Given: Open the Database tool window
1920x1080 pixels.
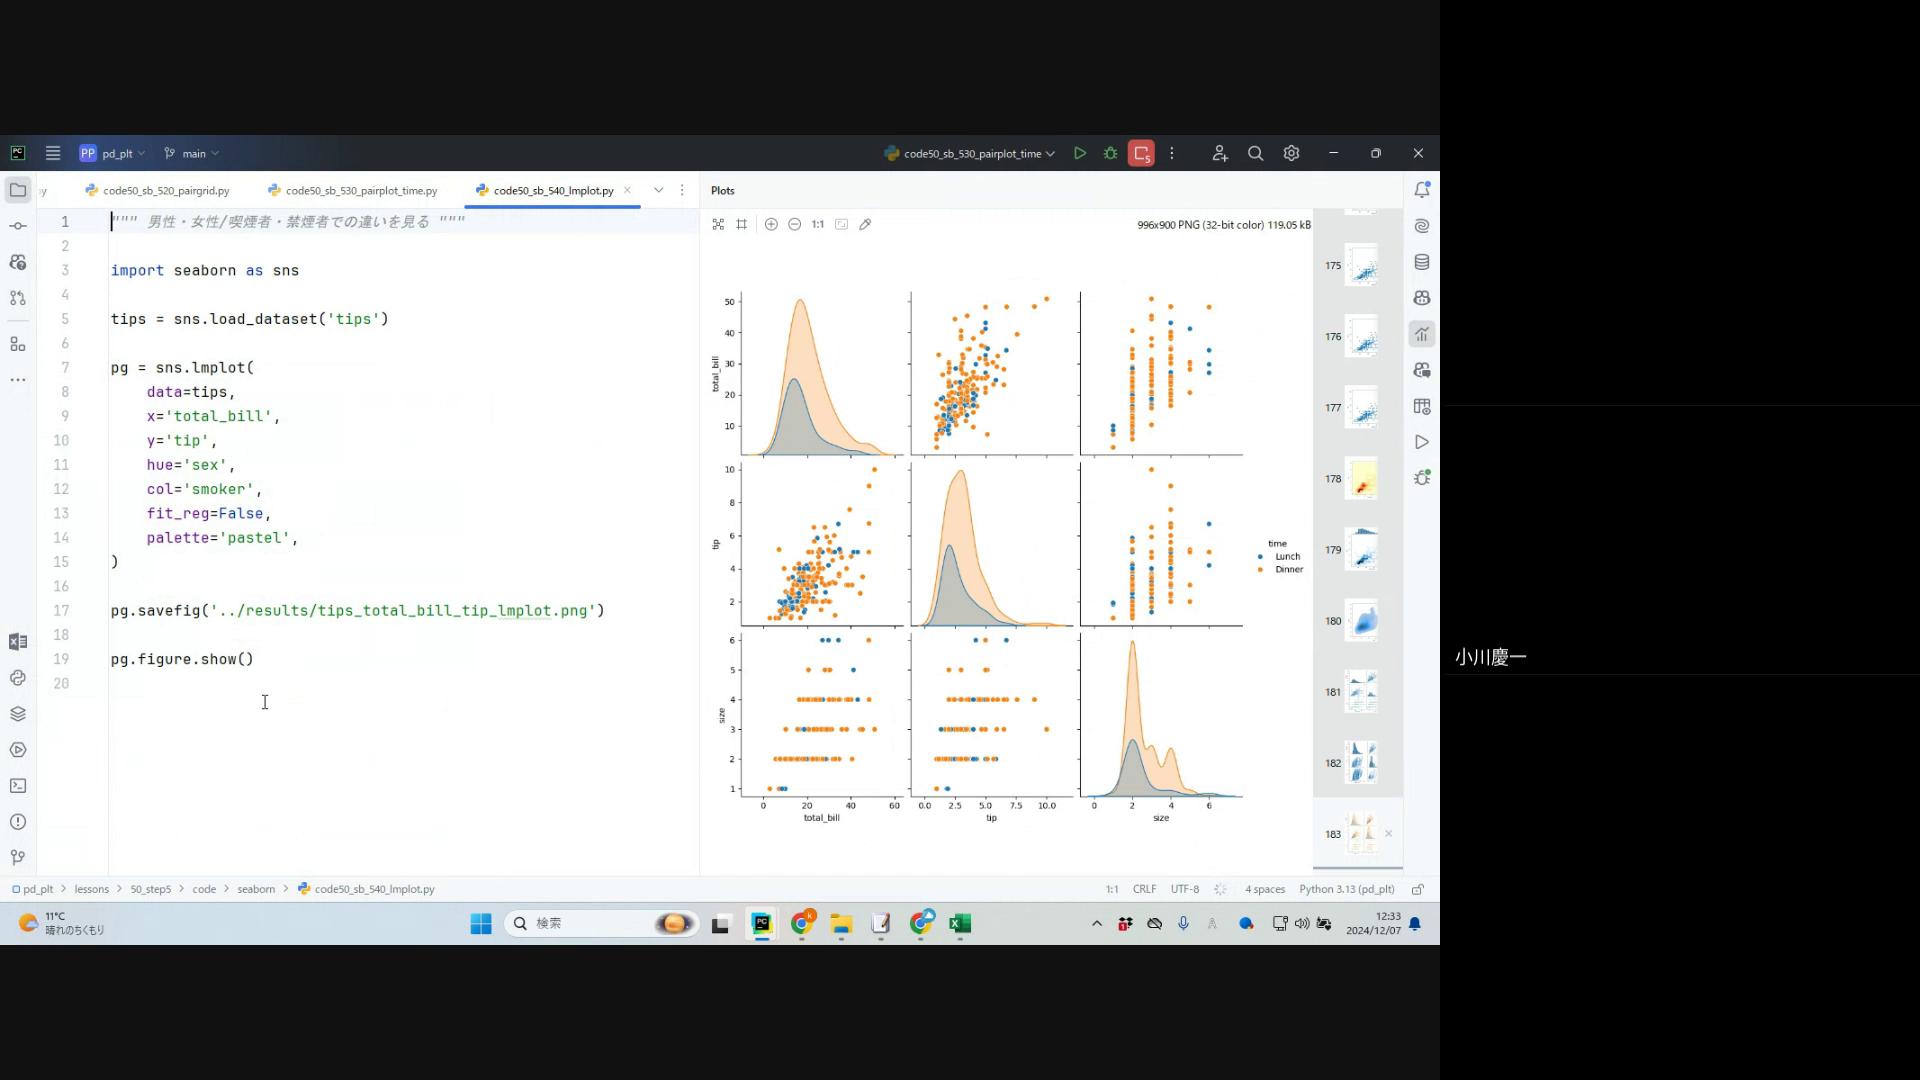Looking at the screenshot, I should pos(1421,262).
